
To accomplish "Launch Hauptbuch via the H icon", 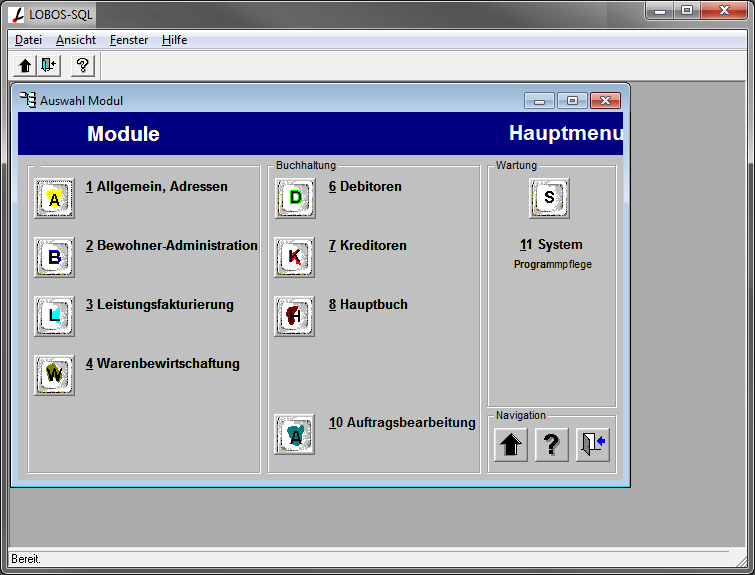I will (295, 316).
